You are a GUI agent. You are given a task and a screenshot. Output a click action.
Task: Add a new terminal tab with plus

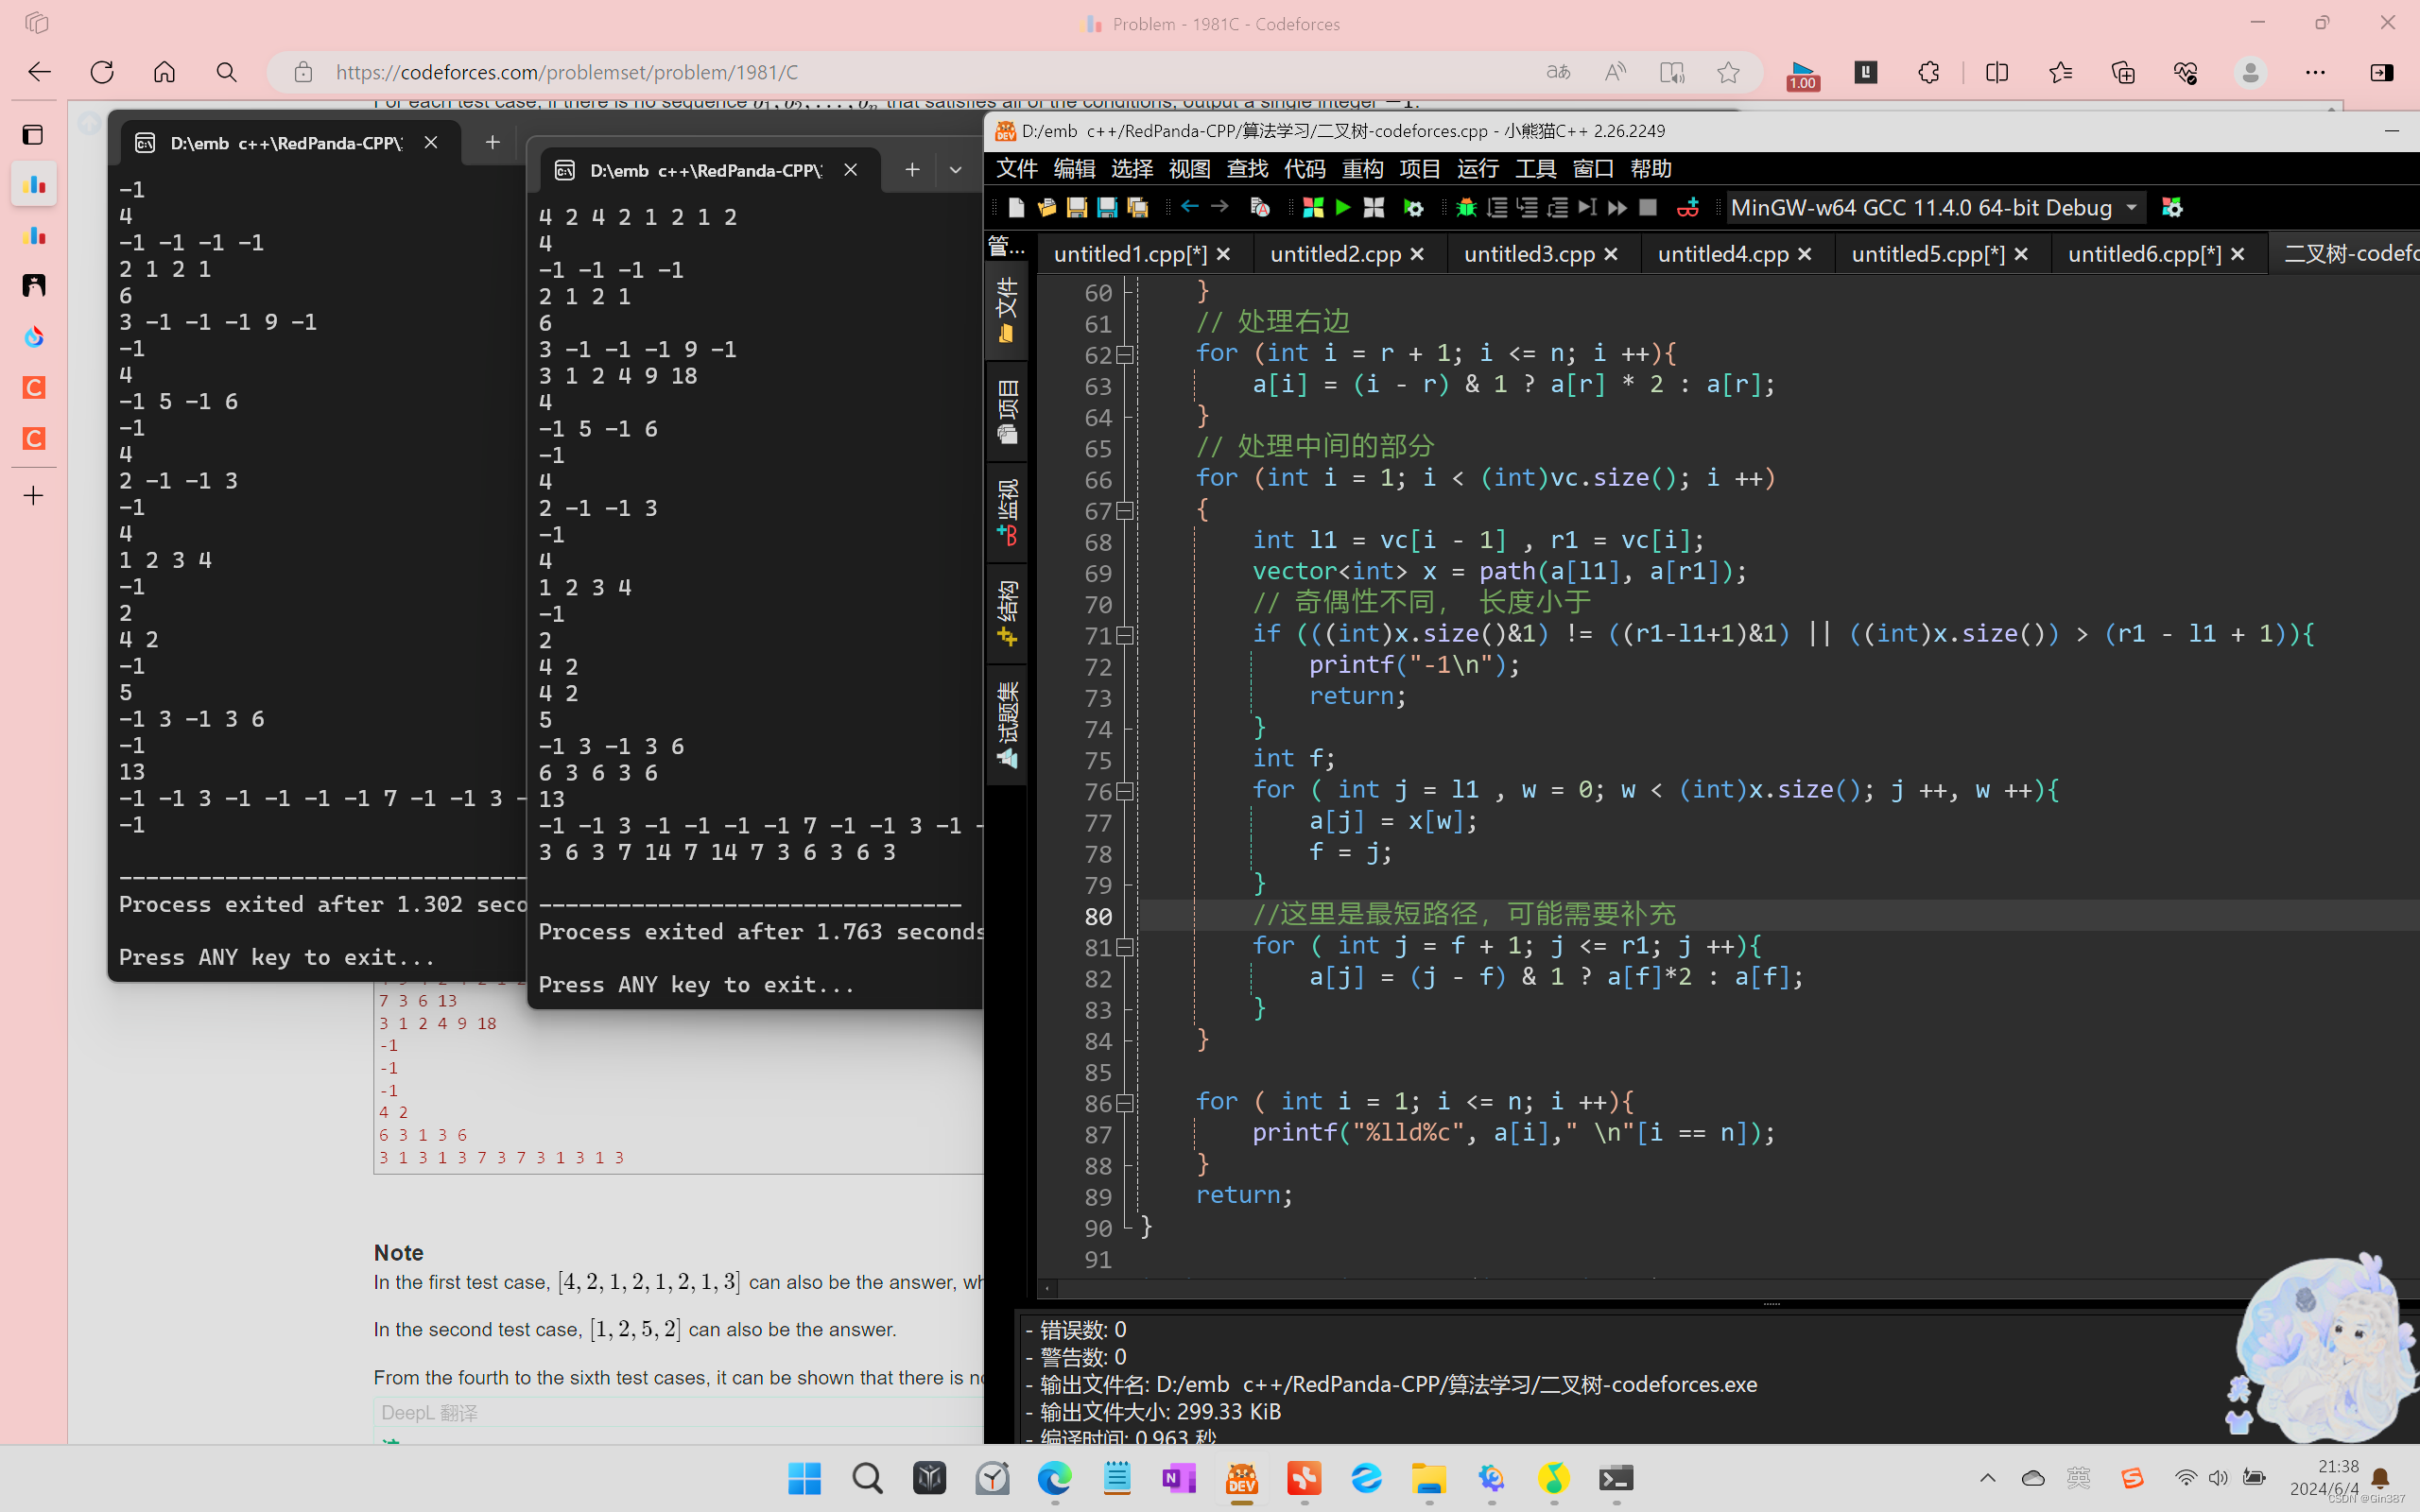pos(911,170)
